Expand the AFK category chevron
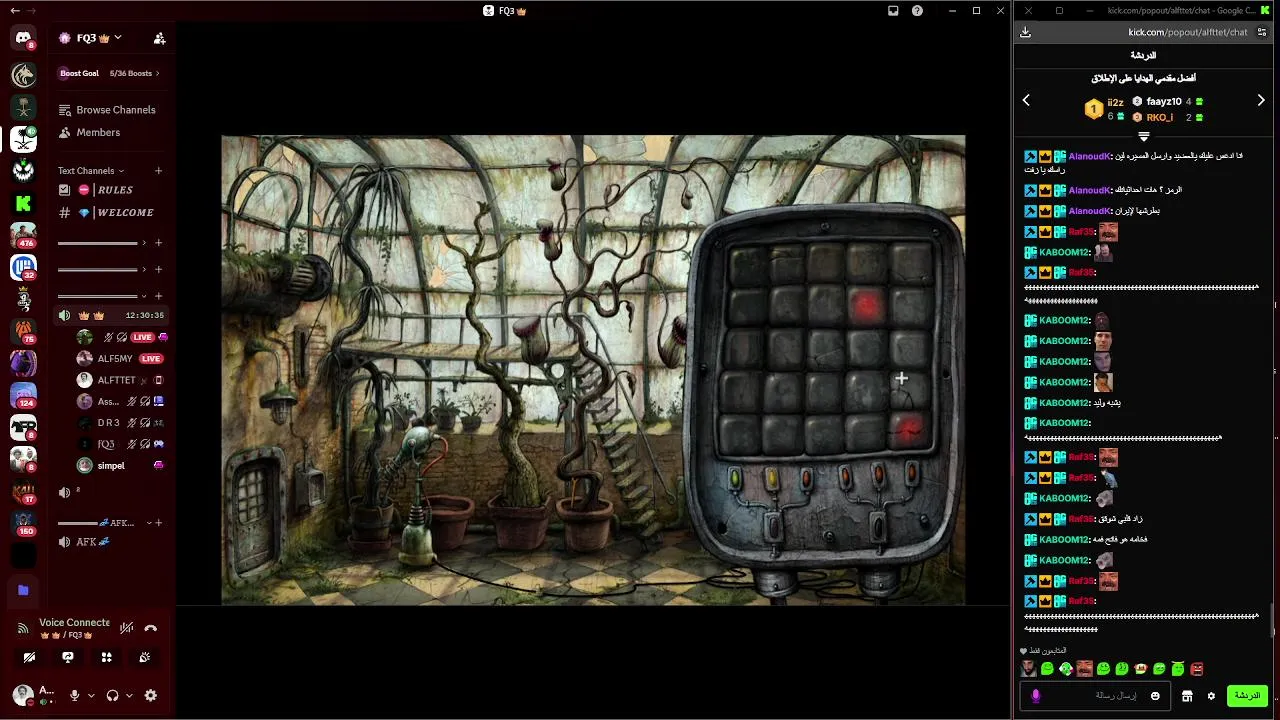 [x=149, y=523]
